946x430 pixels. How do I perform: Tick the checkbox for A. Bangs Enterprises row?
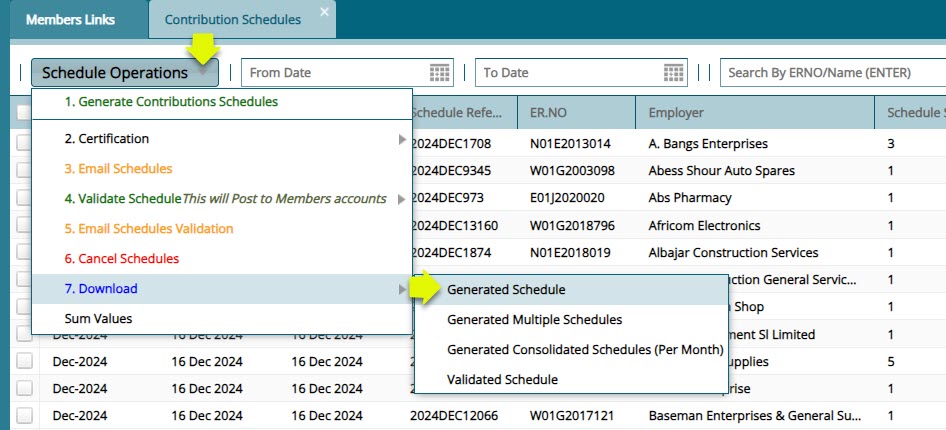coord(24,144)
